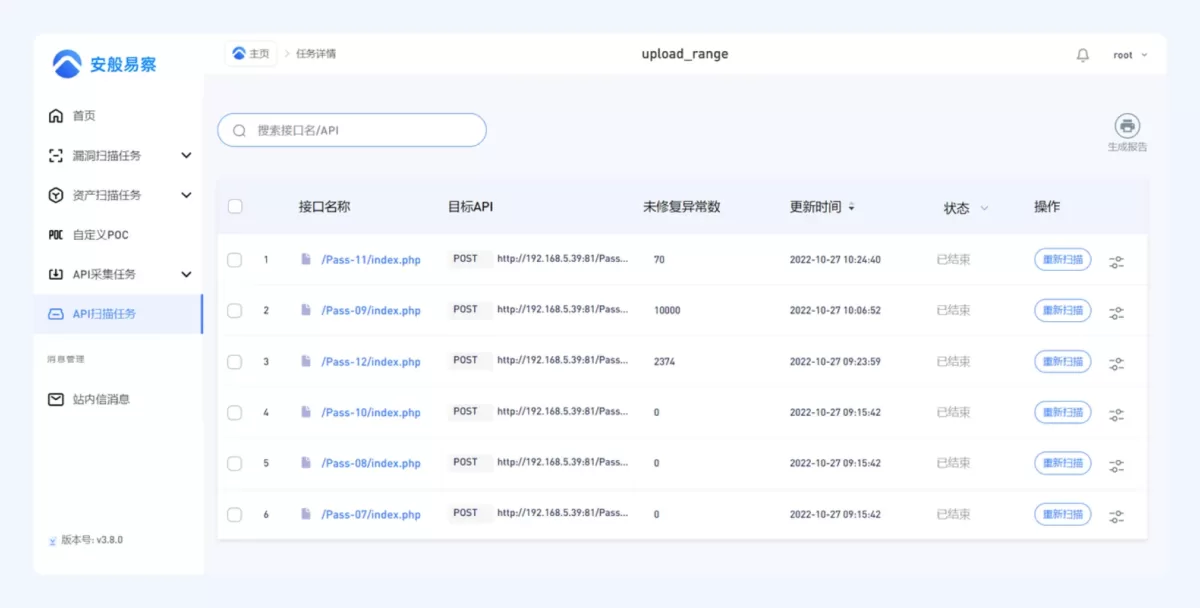
Task: Open settings icon for /Pass-08 row
Action: (1116, 465)
